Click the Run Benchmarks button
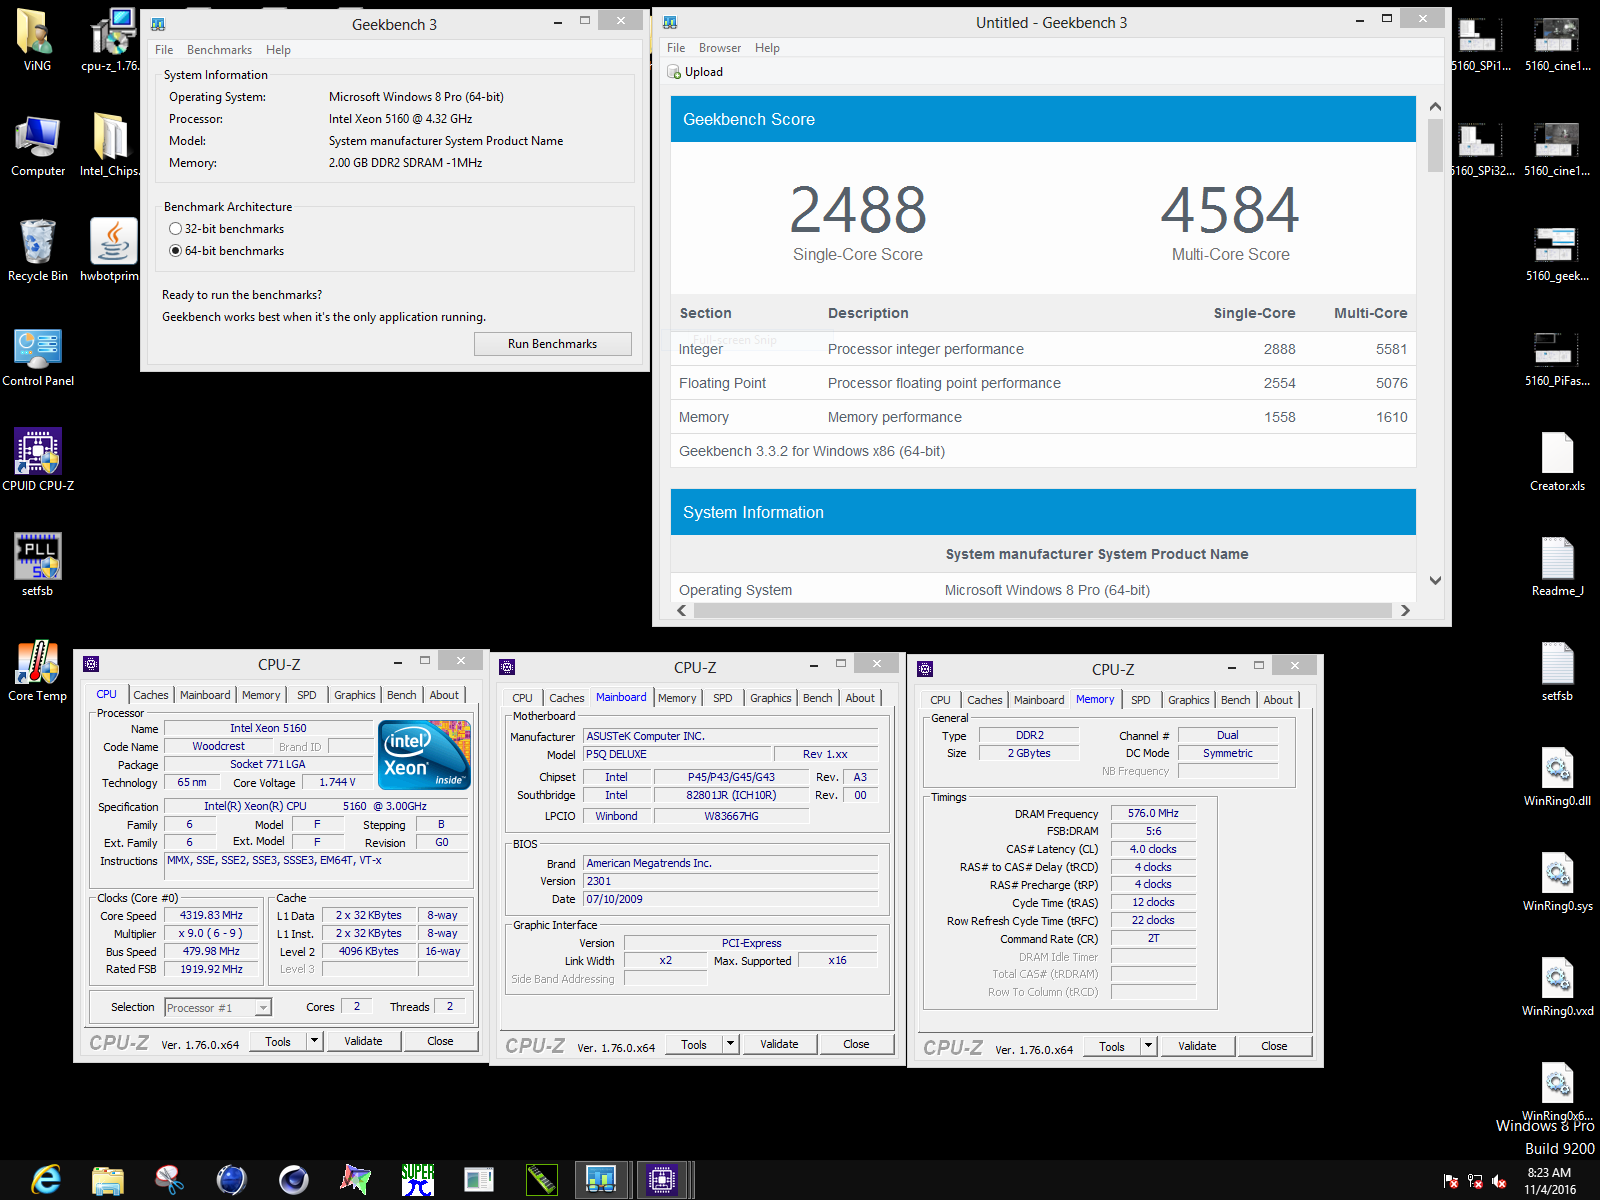The image size is (1600, 1200). tap(552, 344)
